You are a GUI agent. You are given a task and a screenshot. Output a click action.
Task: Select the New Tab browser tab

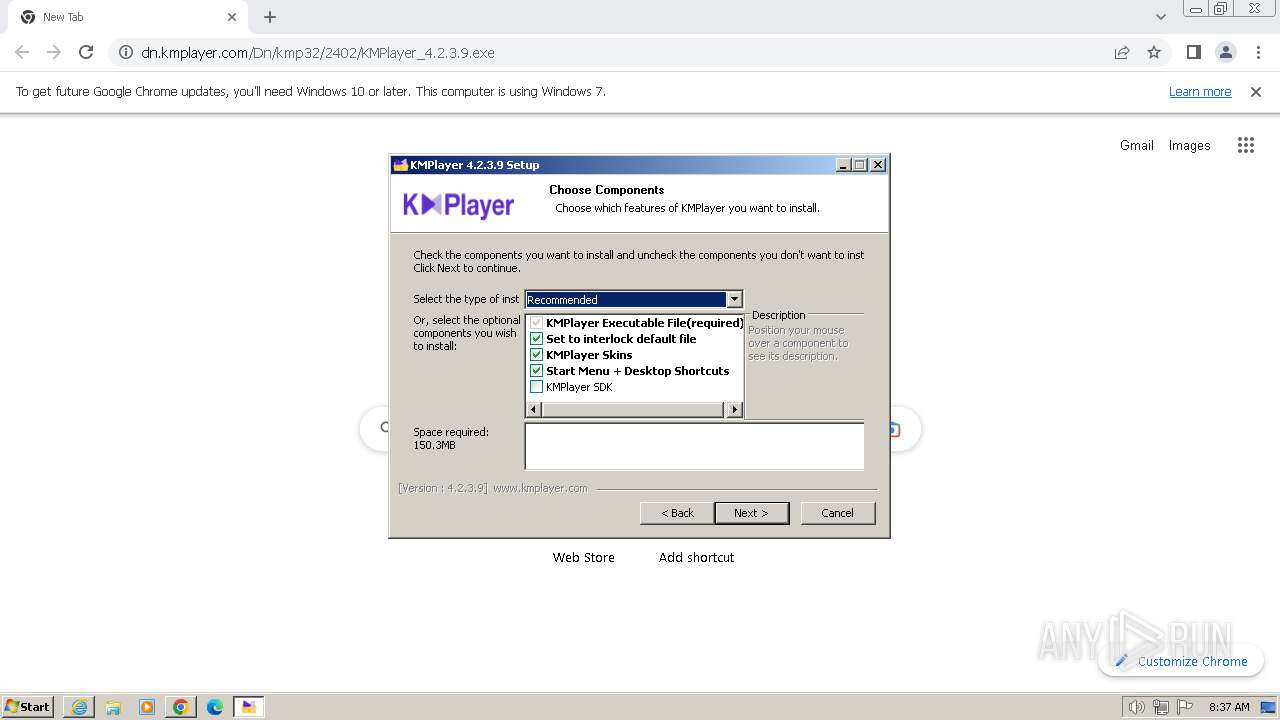[128, 17]
